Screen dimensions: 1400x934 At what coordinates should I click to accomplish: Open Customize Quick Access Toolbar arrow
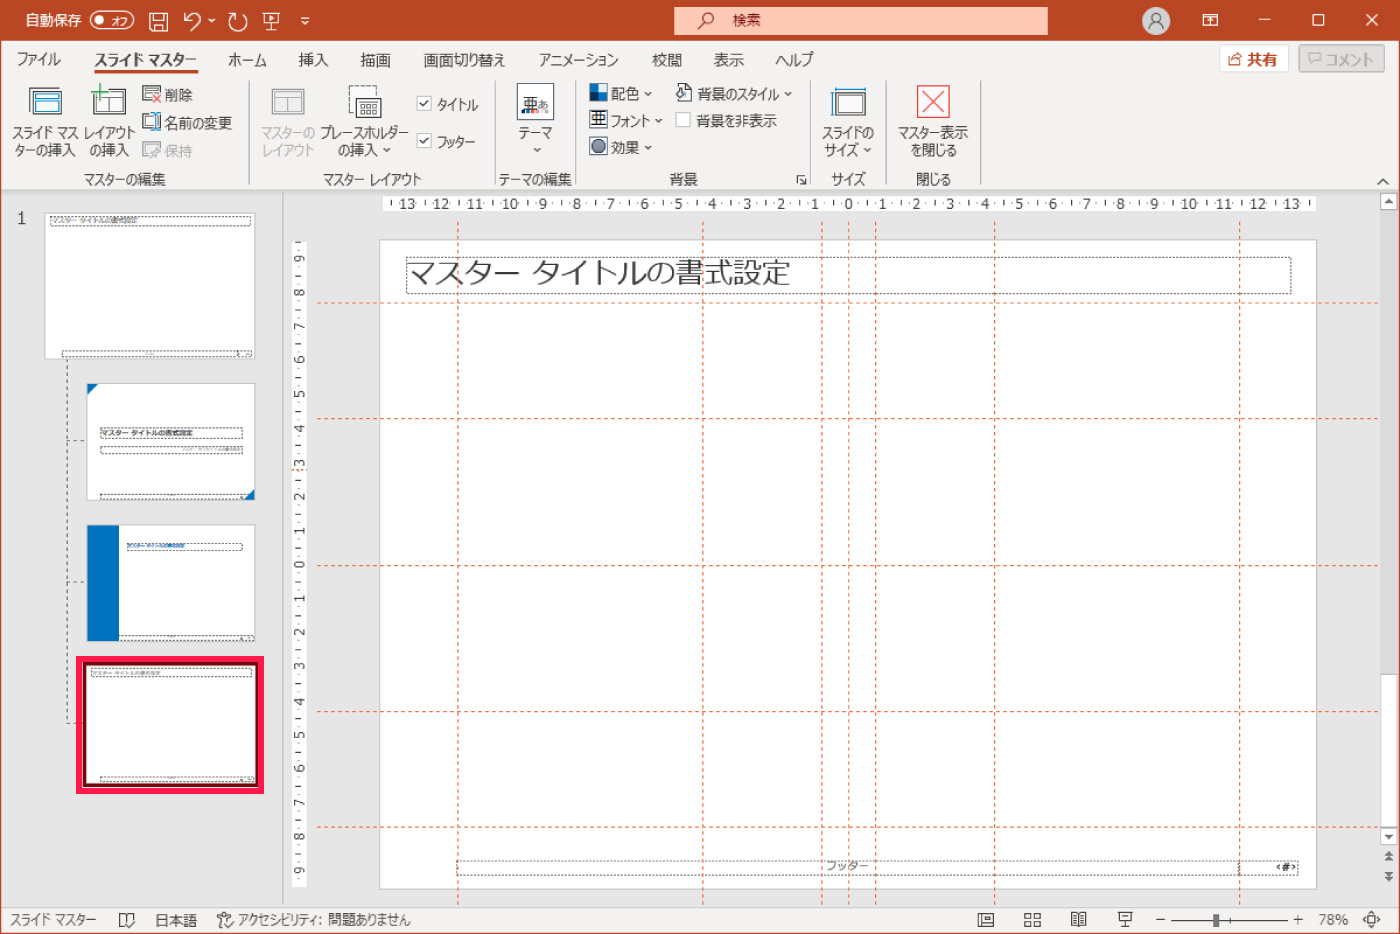pyautogui.click(x=305, y=20)
